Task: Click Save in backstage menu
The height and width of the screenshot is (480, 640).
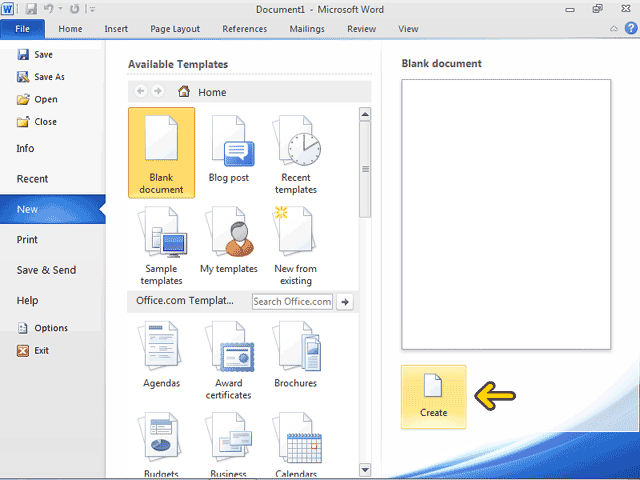Action: coord(35,55)
